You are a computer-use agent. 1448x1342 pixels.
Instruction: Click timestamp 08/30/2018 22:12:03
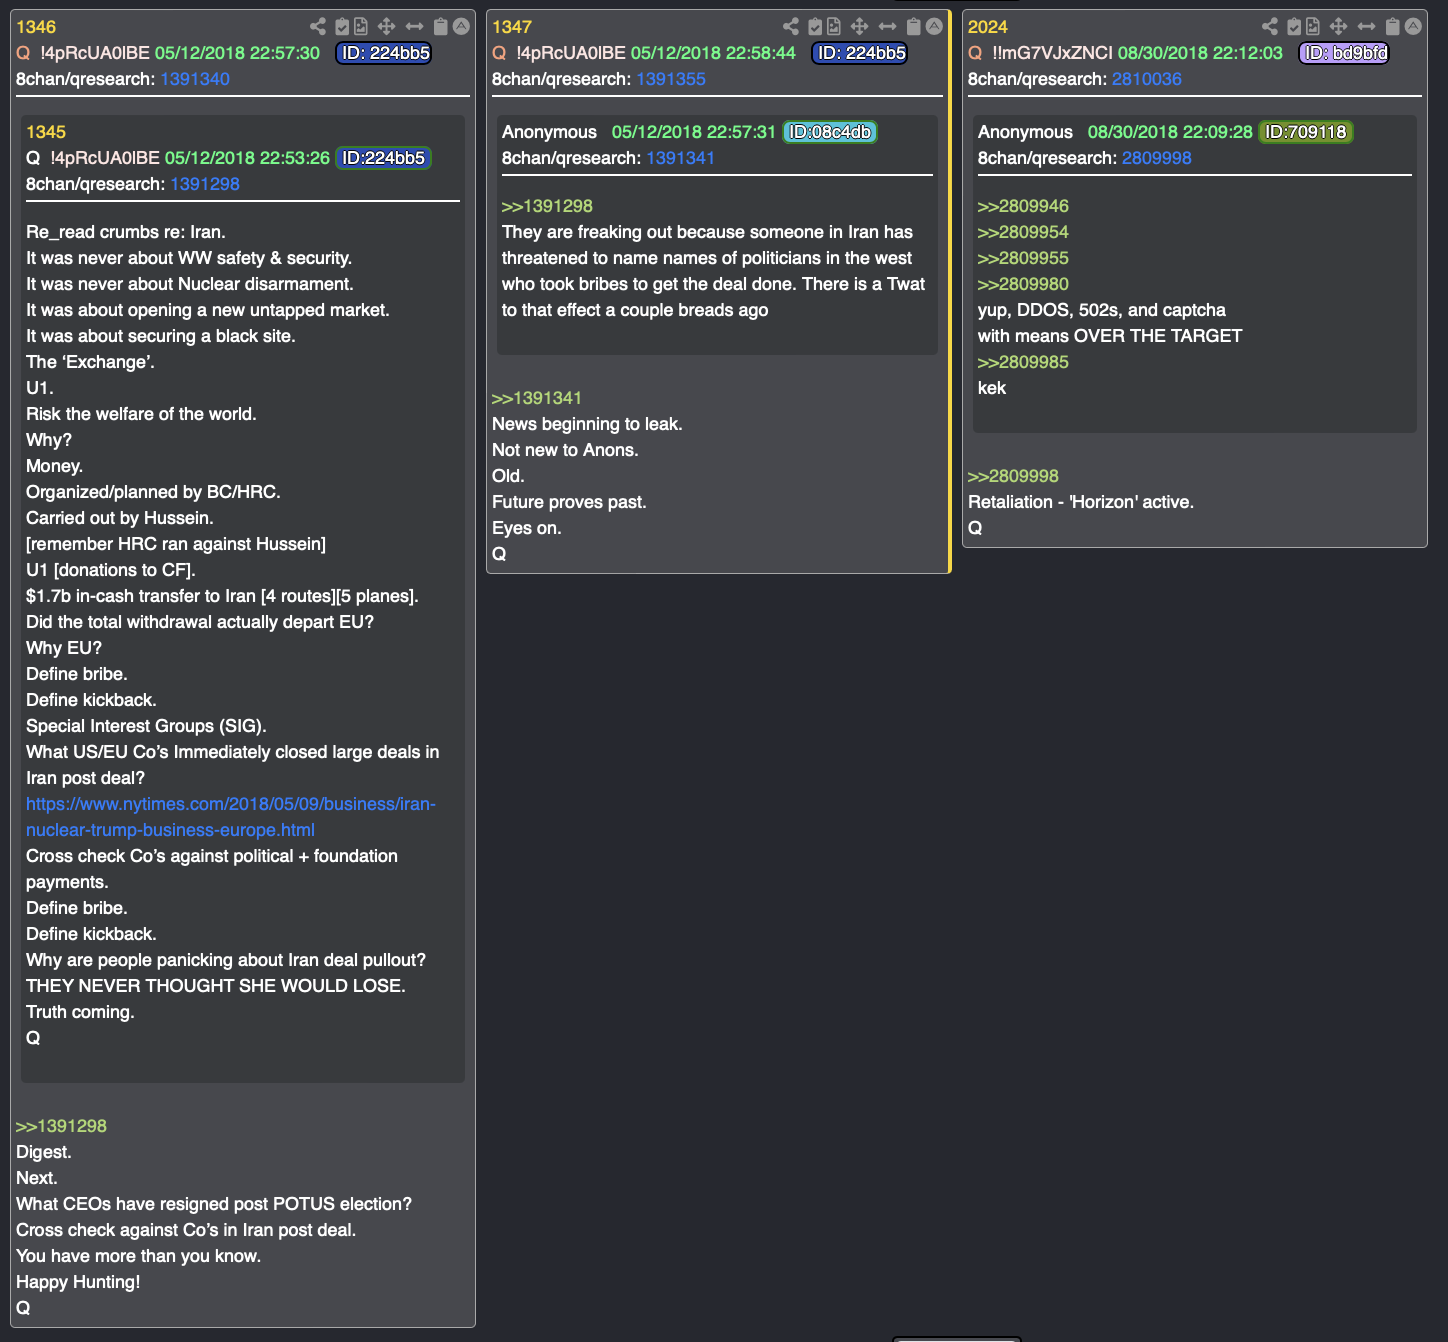click(x=1200, y=53)
